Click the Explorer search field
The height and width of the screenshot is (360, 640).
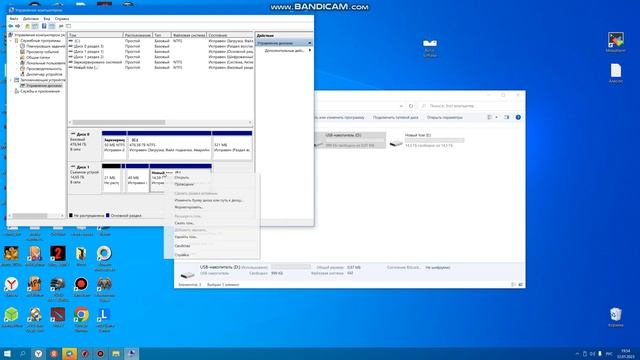tap(469, 106)
